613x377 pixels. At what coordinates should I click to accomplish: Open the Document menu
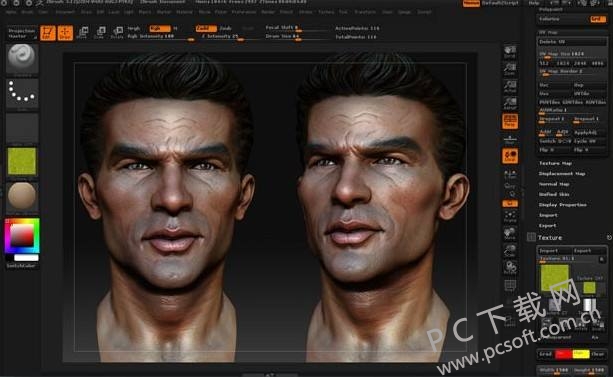[x=65, y=12]
